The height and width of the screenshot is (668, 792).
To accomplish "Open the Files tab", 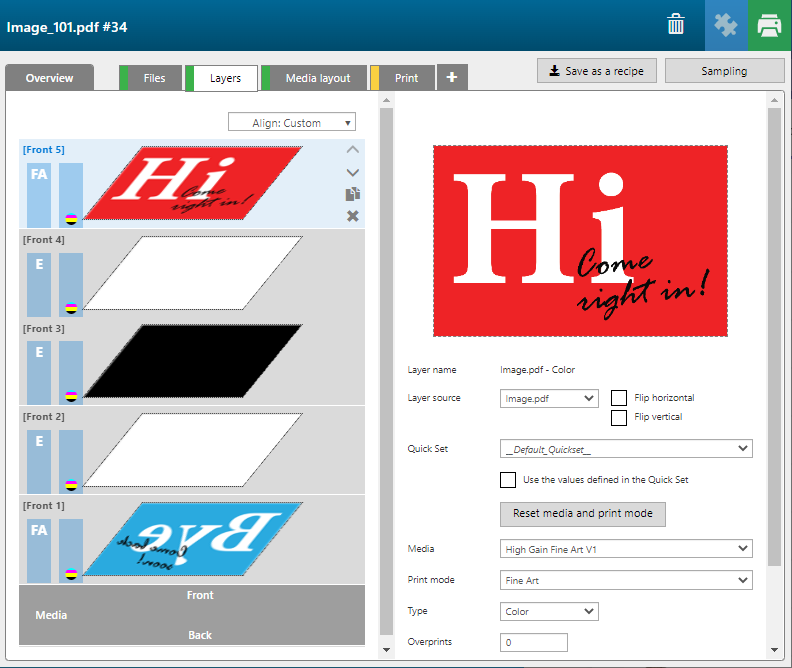I will tap(154, 78).
